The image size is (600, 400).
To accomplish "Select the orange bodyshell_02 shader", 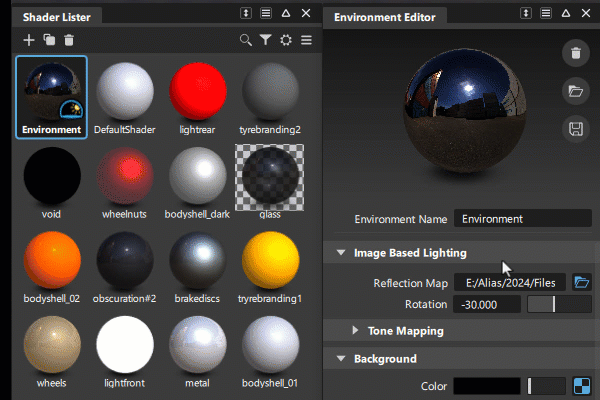I will pyautogui.click(x=52, y=260).
